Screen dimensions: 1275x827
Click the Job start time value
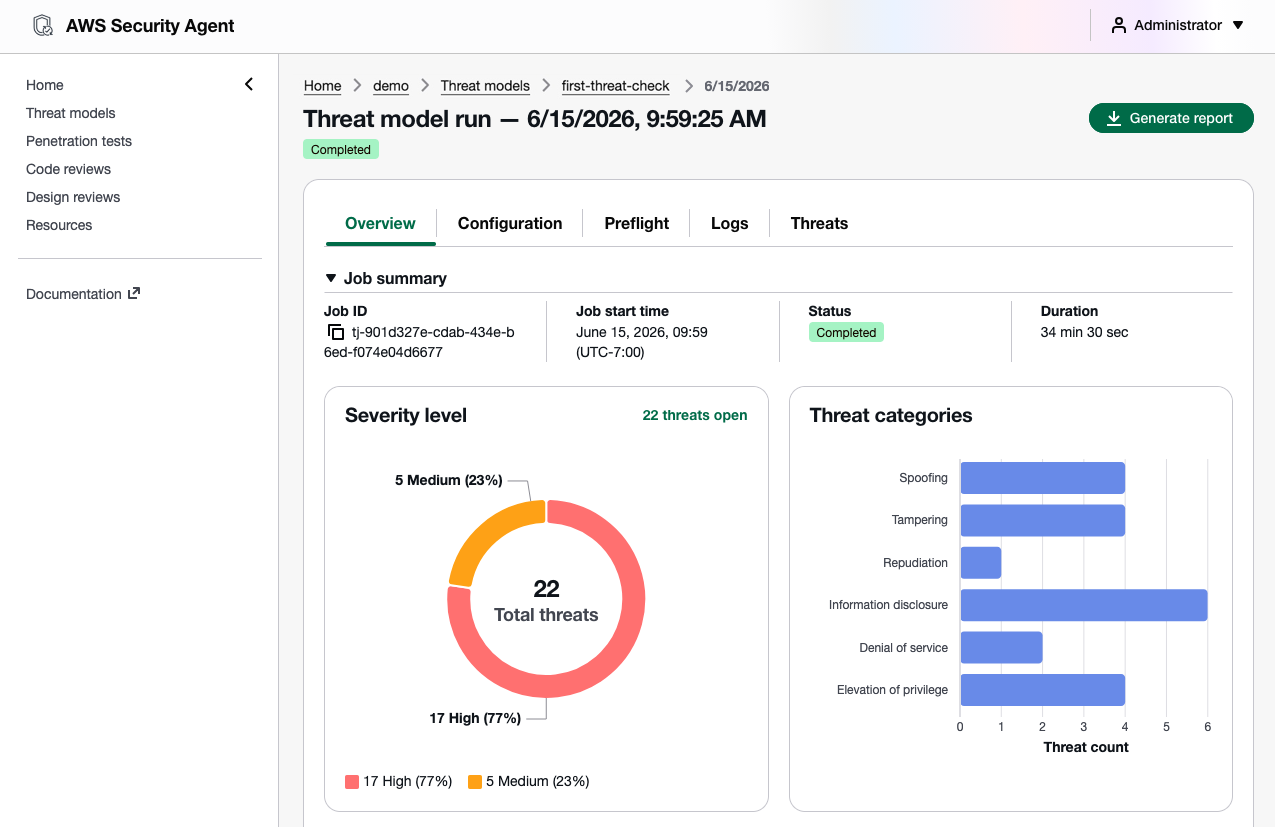(640, 342)
